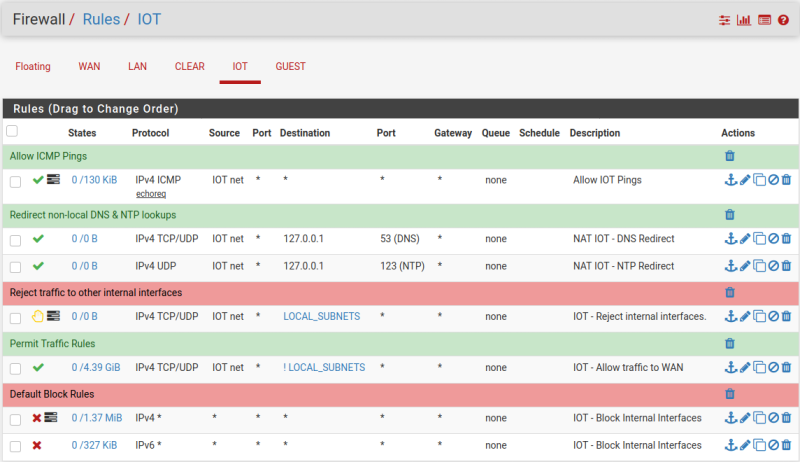
Task: Check the Reject internal interfaces rule checkbox
Action: click(x=15, y=318)
